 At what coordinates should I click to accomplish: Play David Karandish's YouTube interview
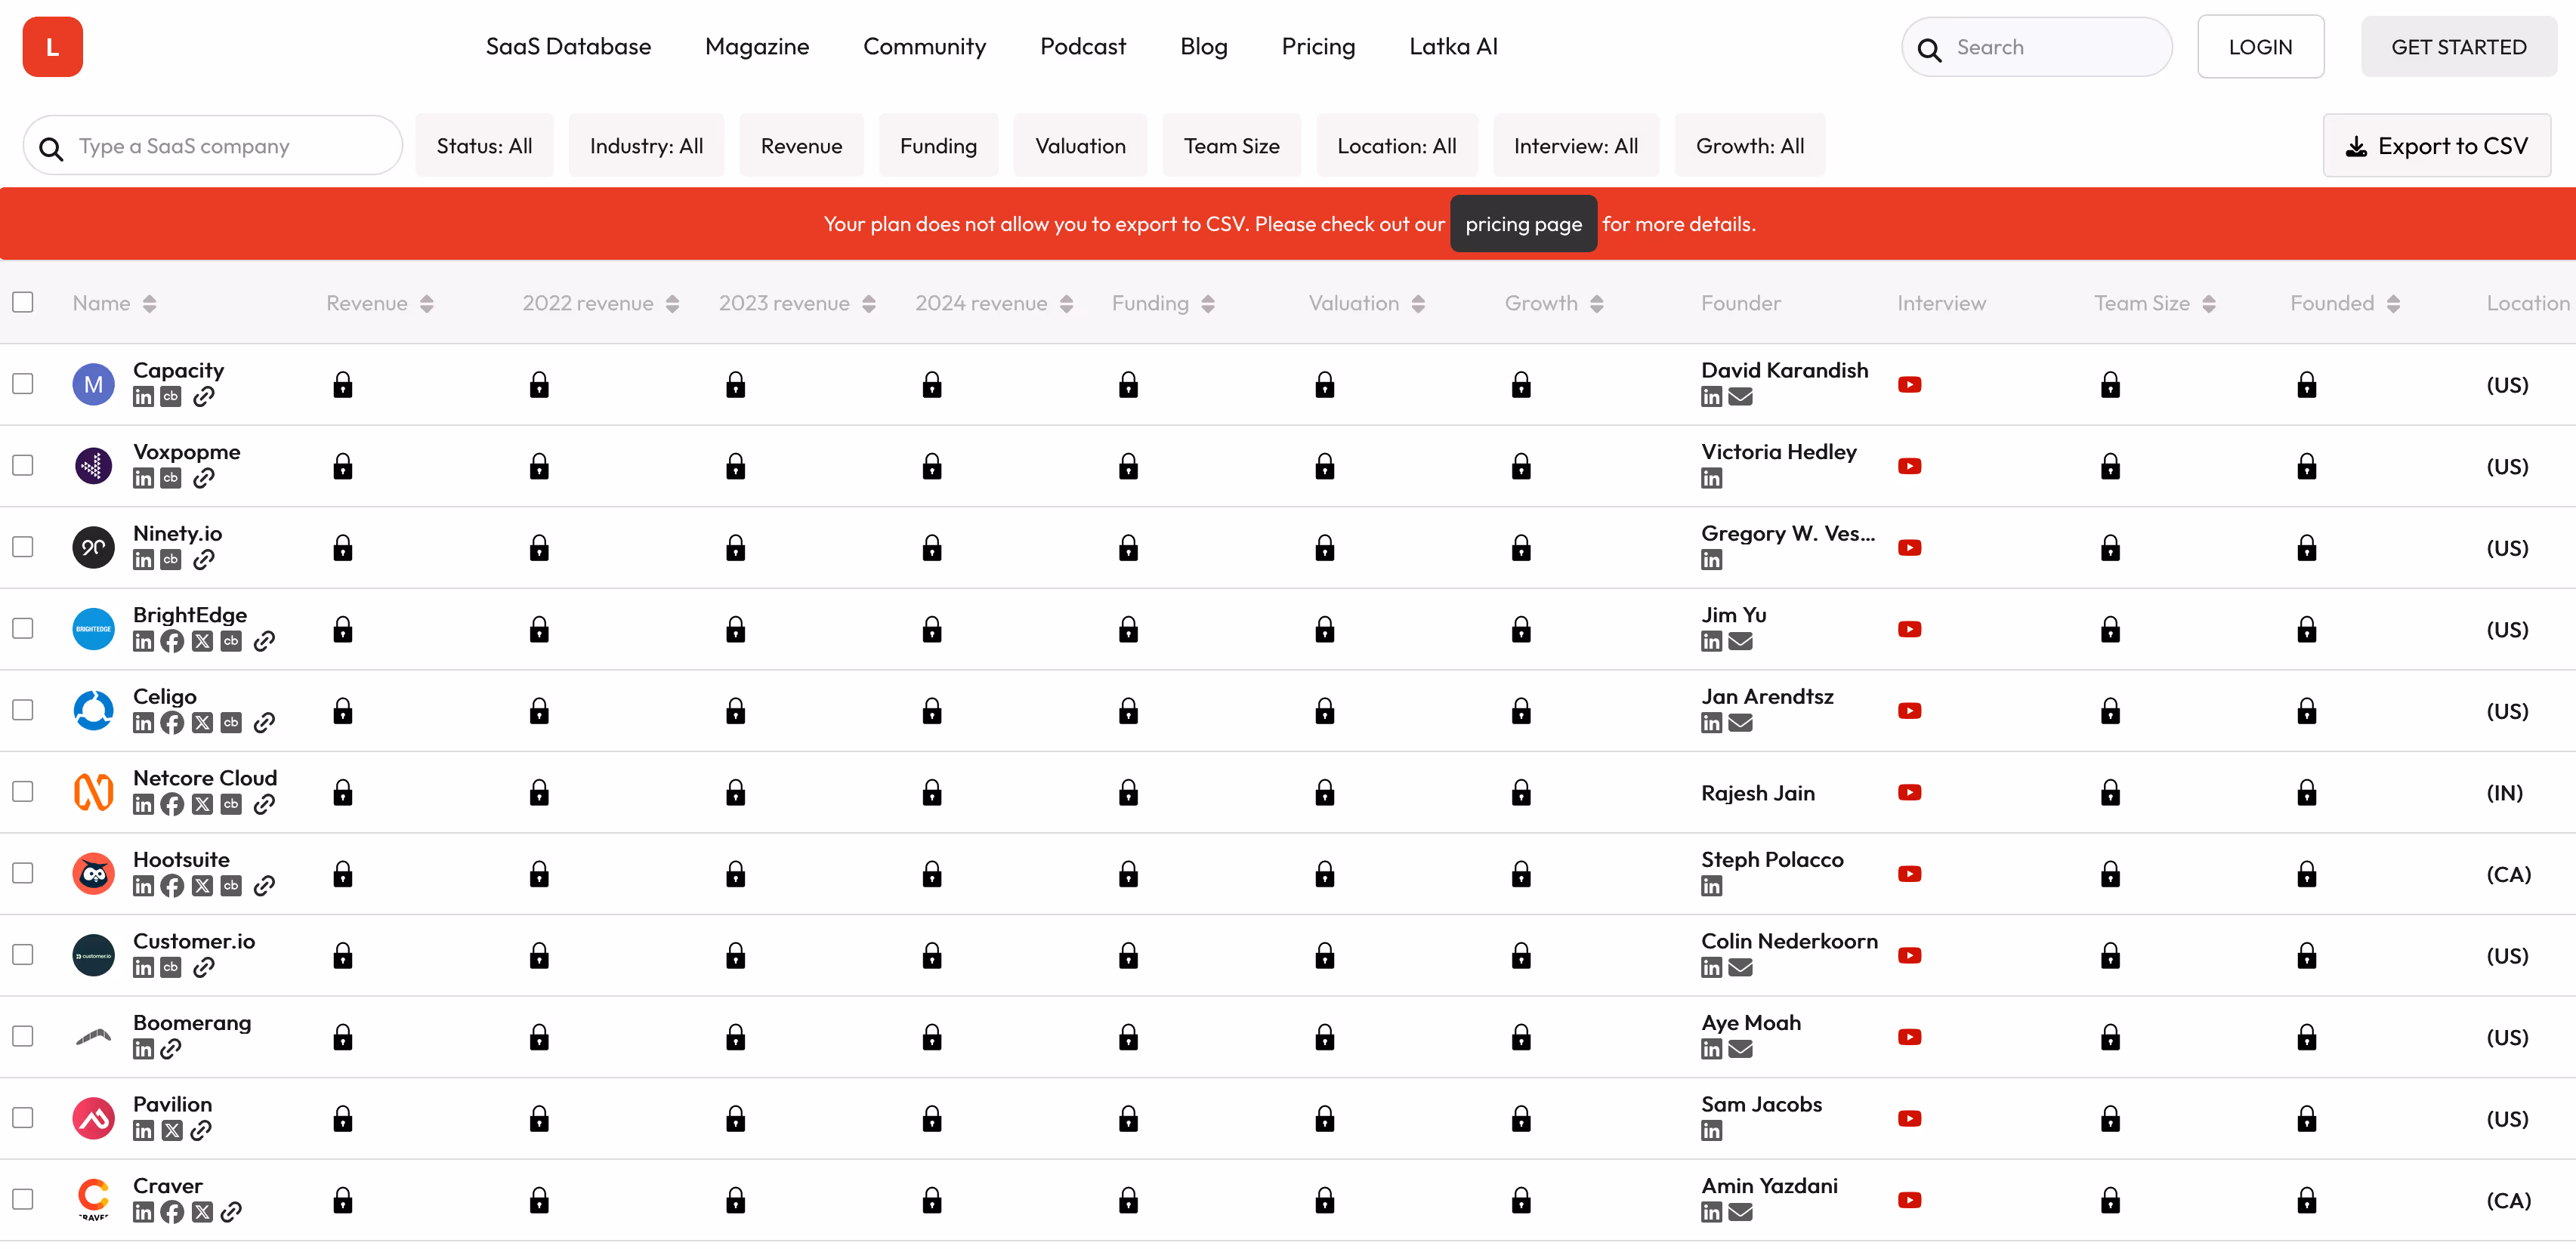(x=1909, y=385)
